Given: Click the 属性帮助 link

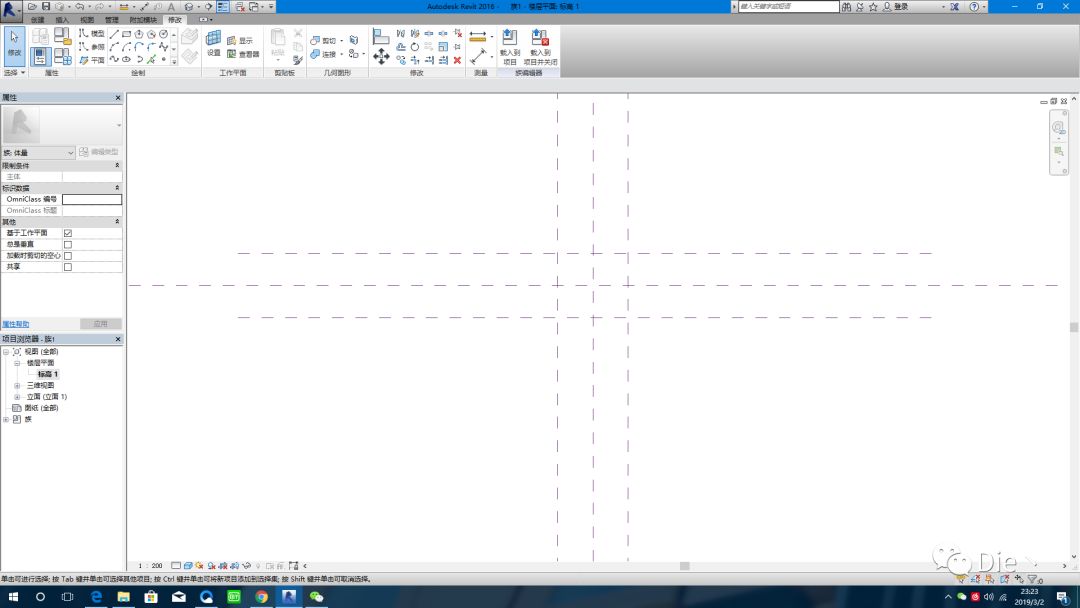Looking at the screenshot, I should pyautogui.click(x=16, y=324).
